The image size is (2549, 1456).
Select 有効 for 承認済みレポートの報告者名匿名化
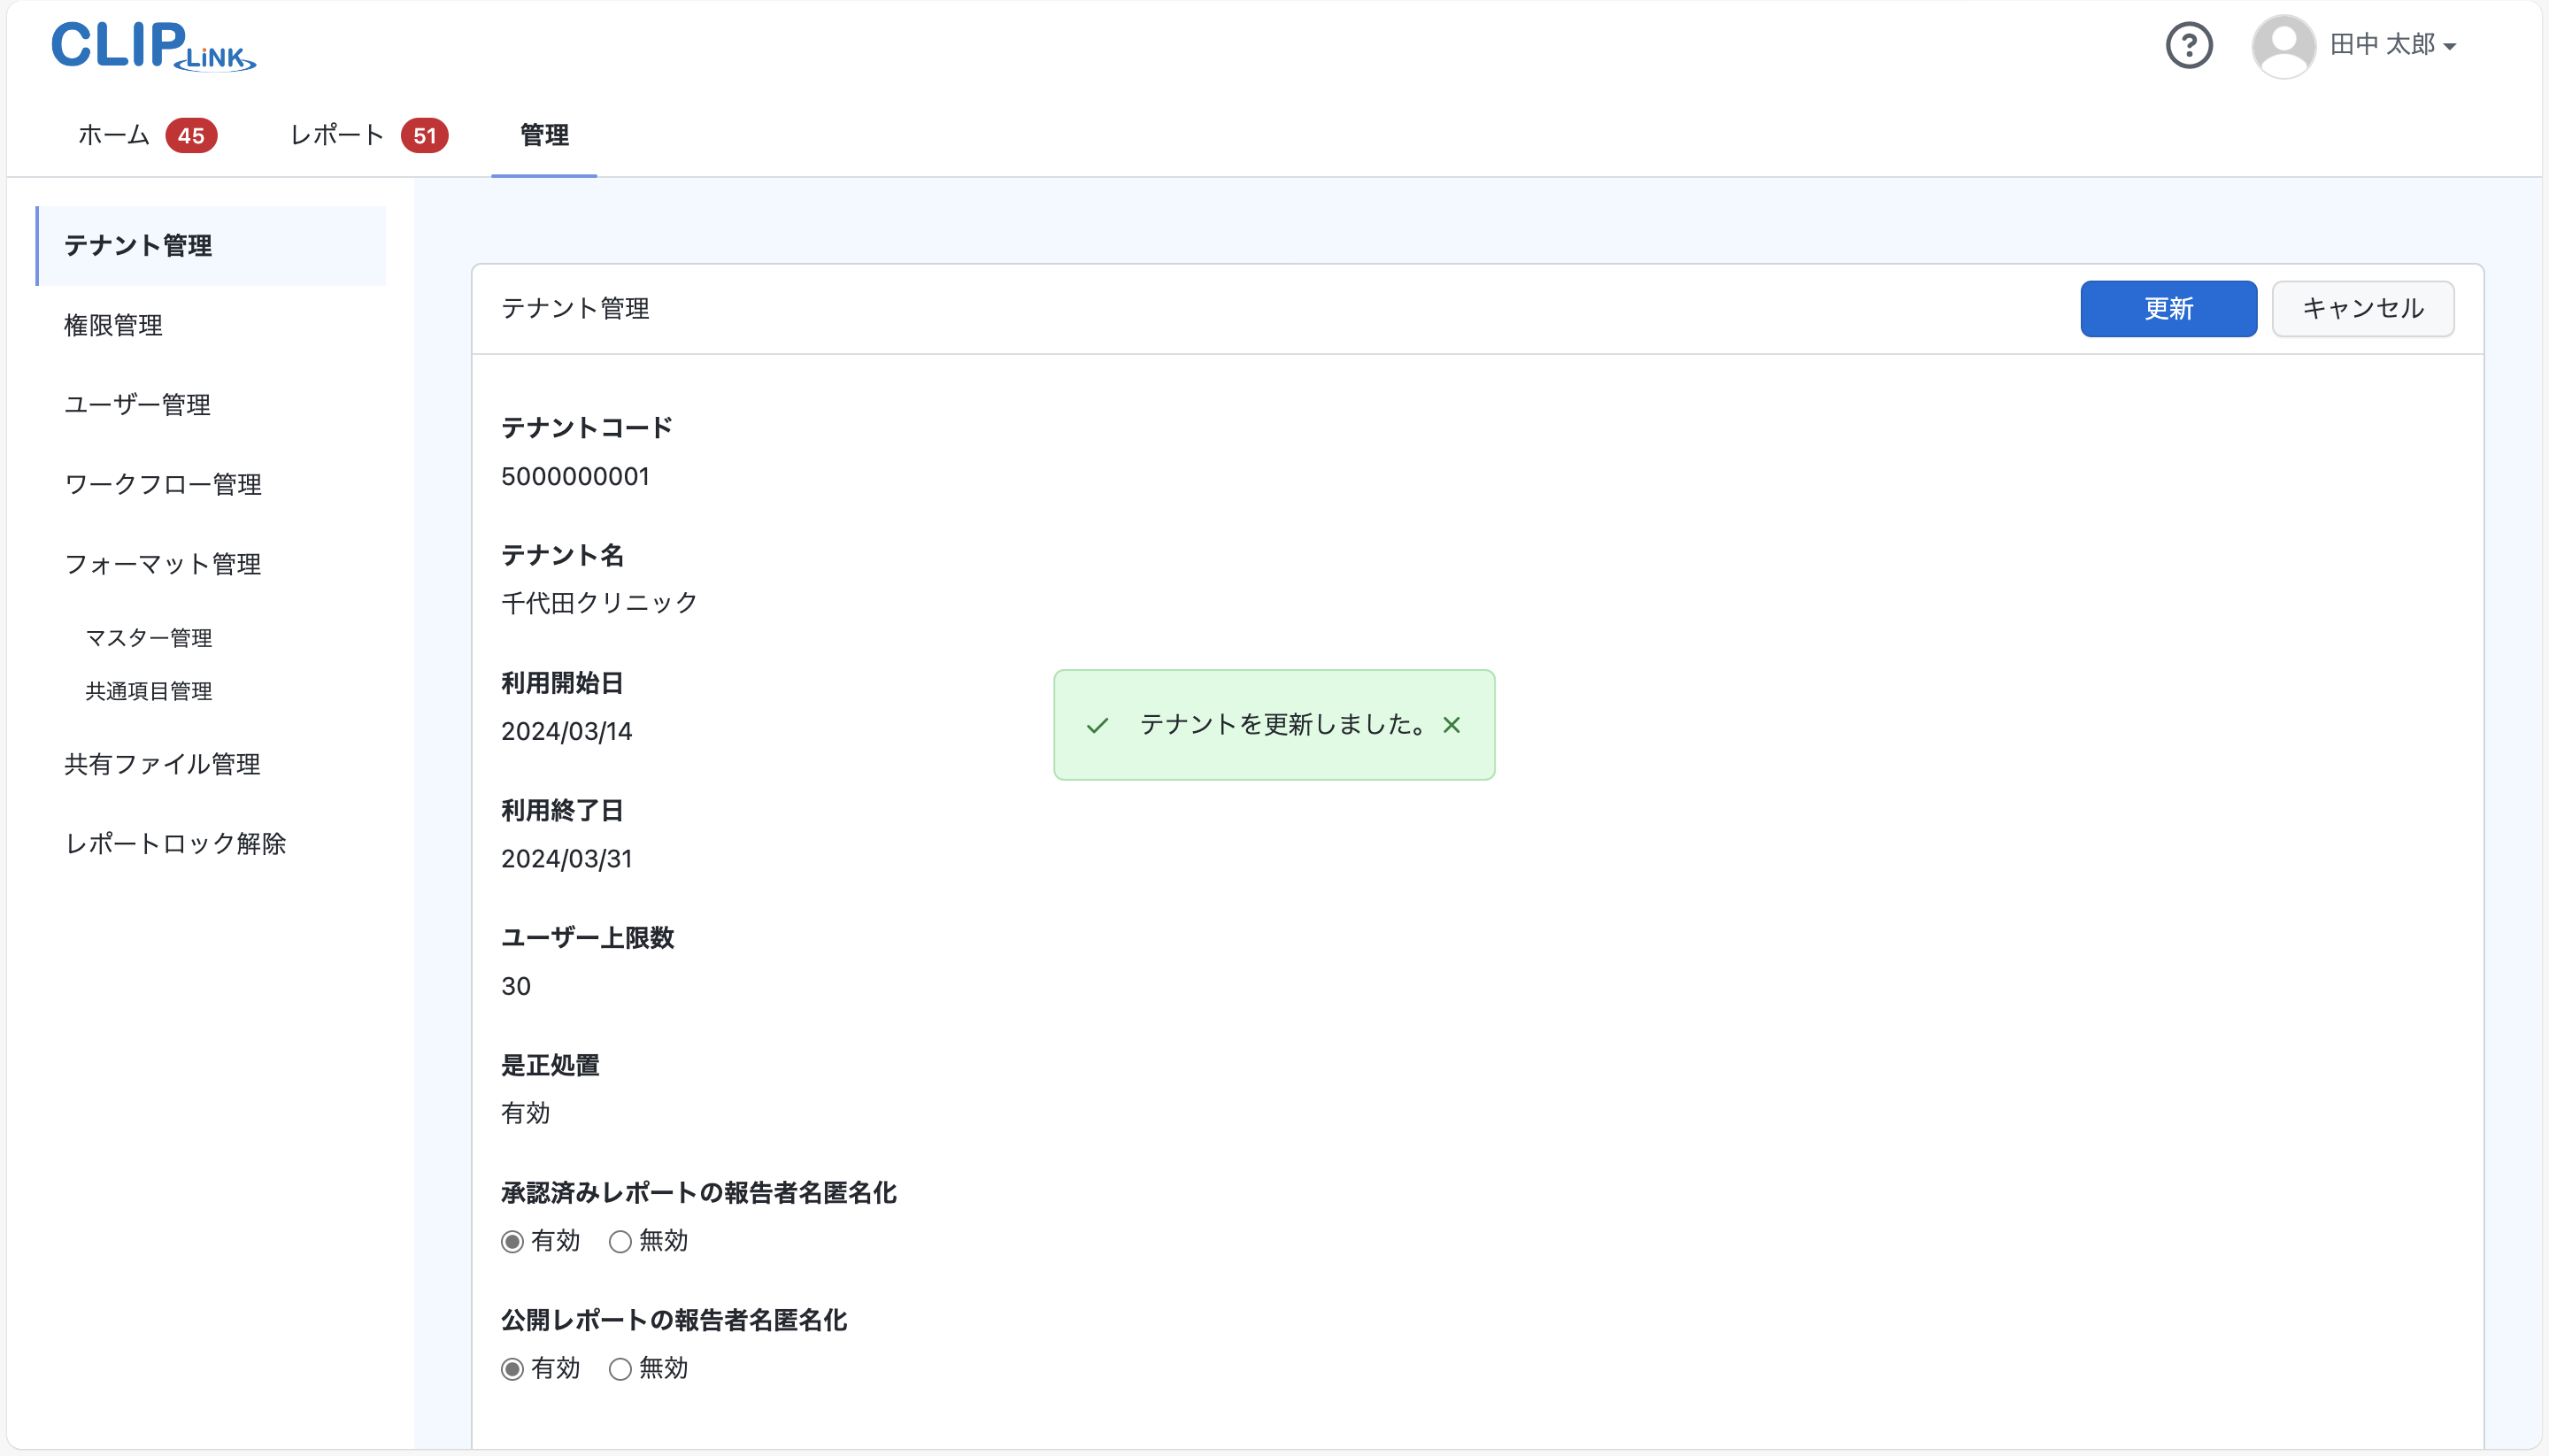(512, 1242)
